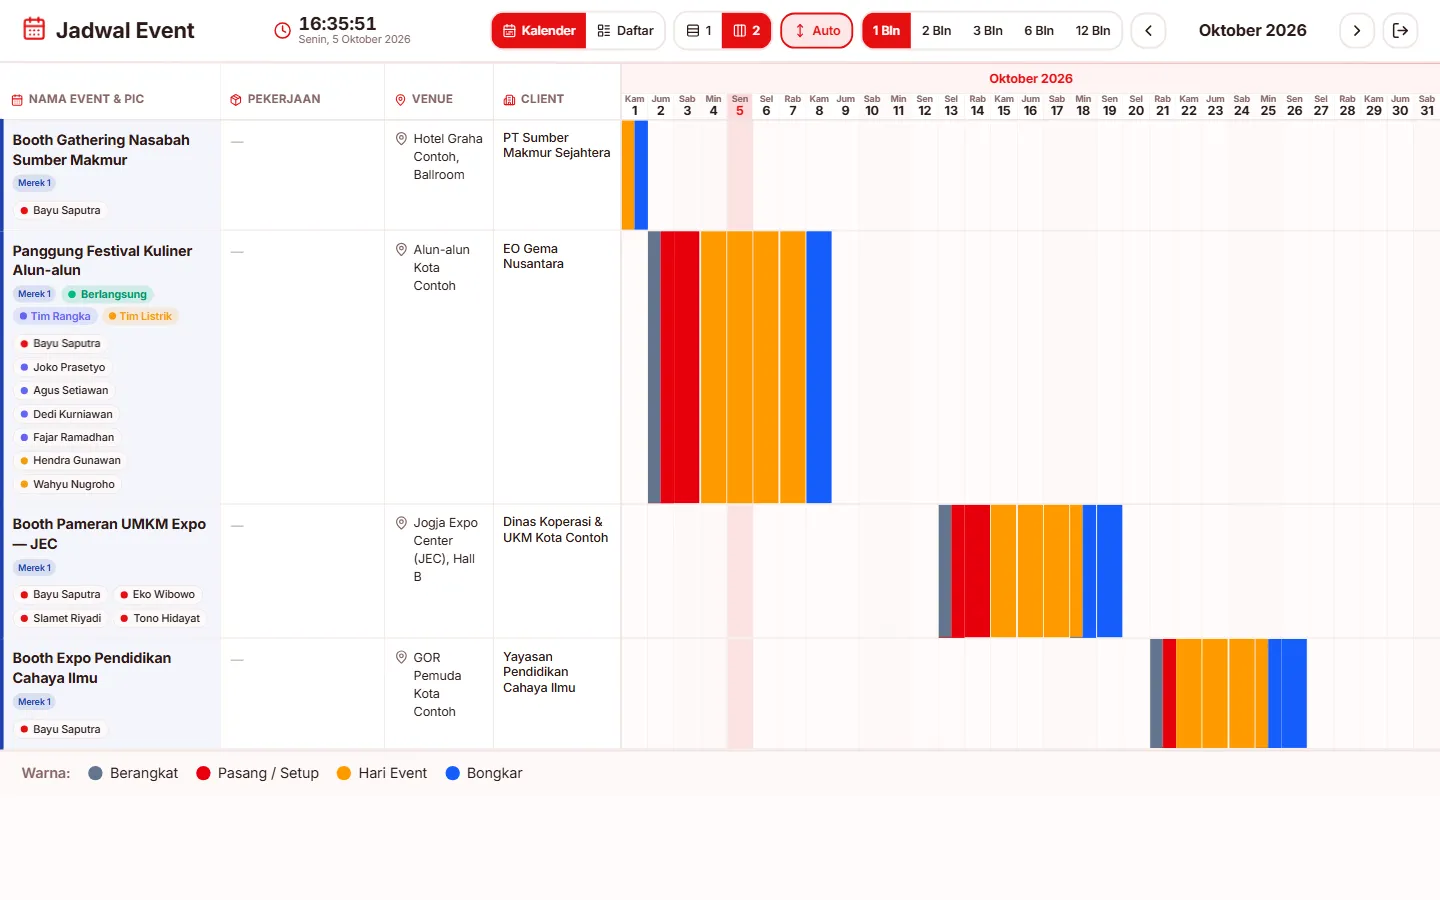This screenshot has width=1440, height=900.
Task: Set range to 12 Bln
Action: tap(1093, 31)
